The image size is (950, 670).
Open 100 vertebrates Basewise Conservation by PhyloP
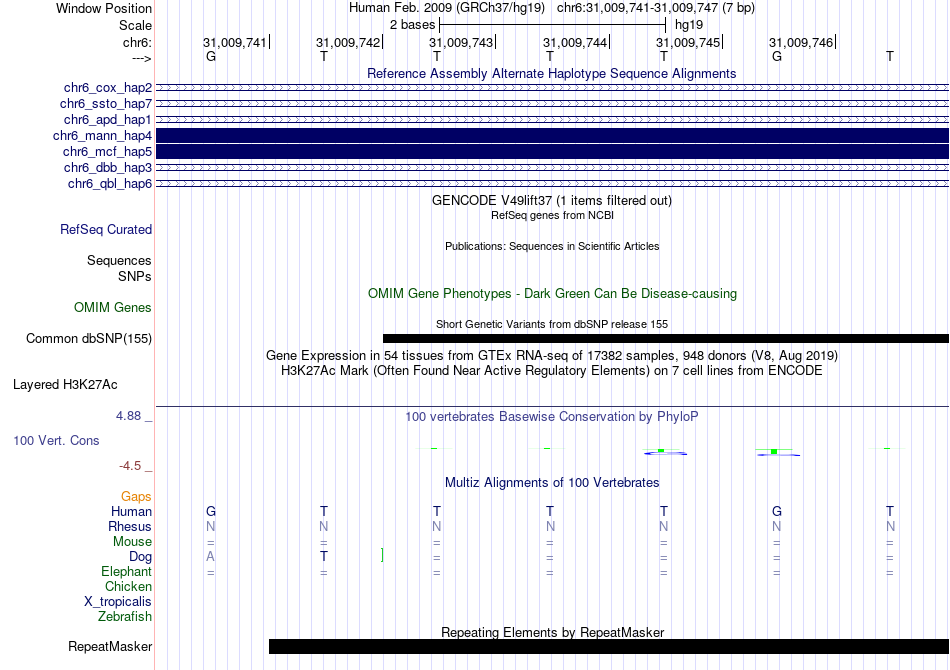click(551, 417)
